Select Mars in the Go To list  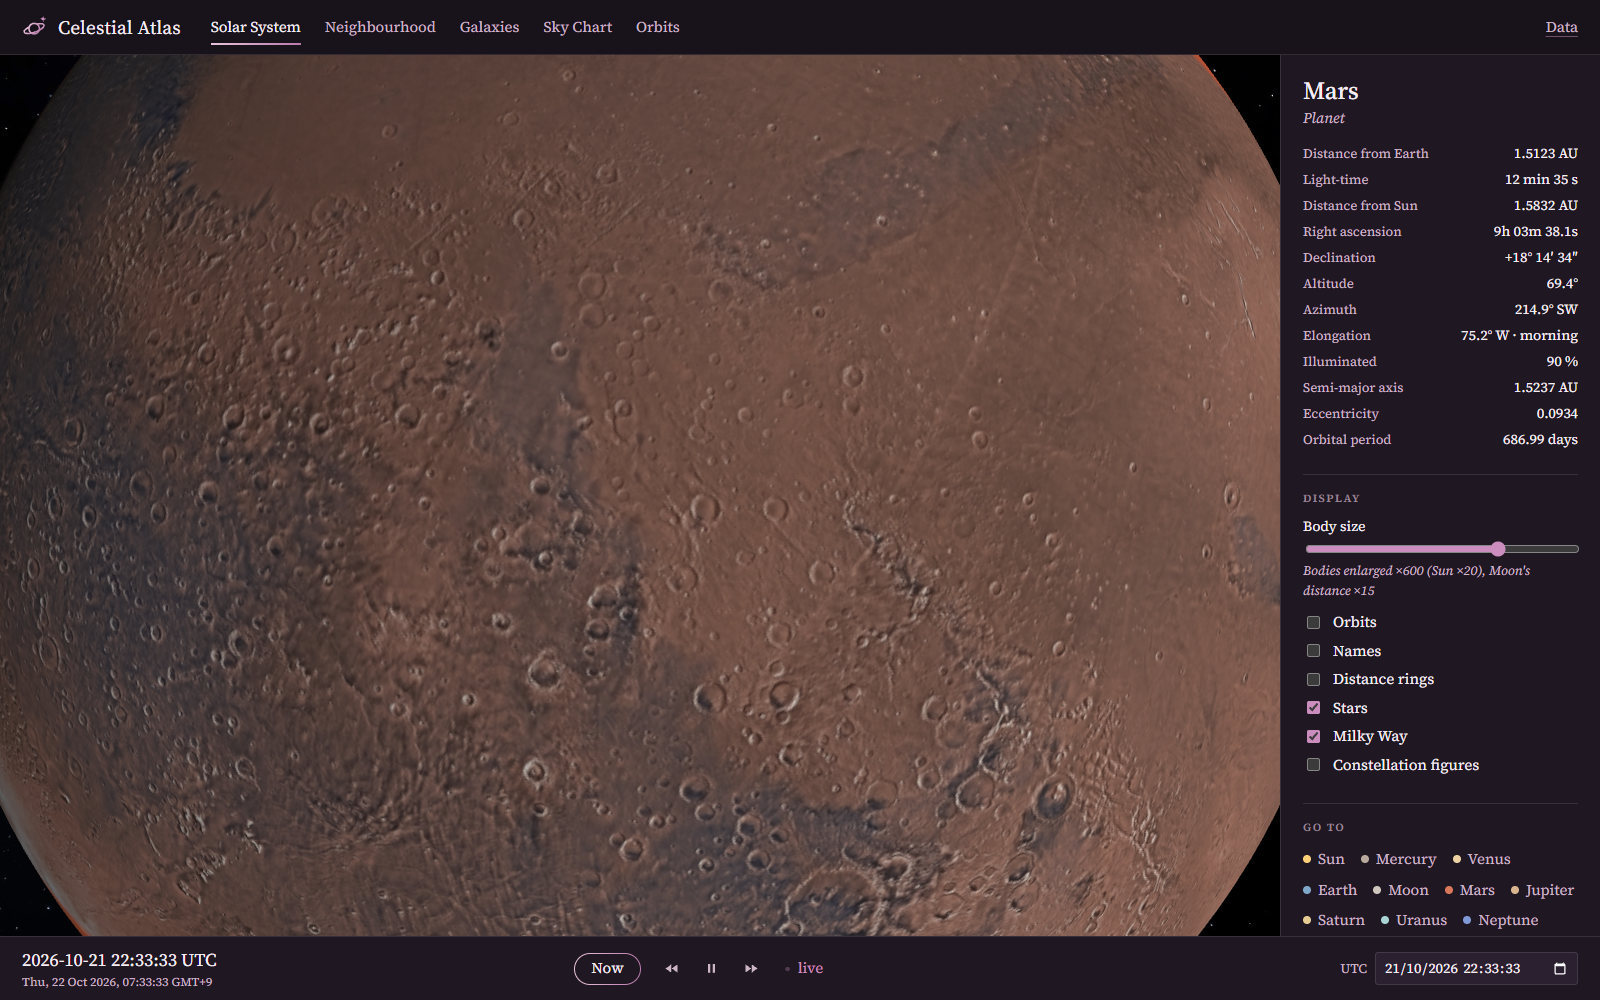[x=1469, y=890]
